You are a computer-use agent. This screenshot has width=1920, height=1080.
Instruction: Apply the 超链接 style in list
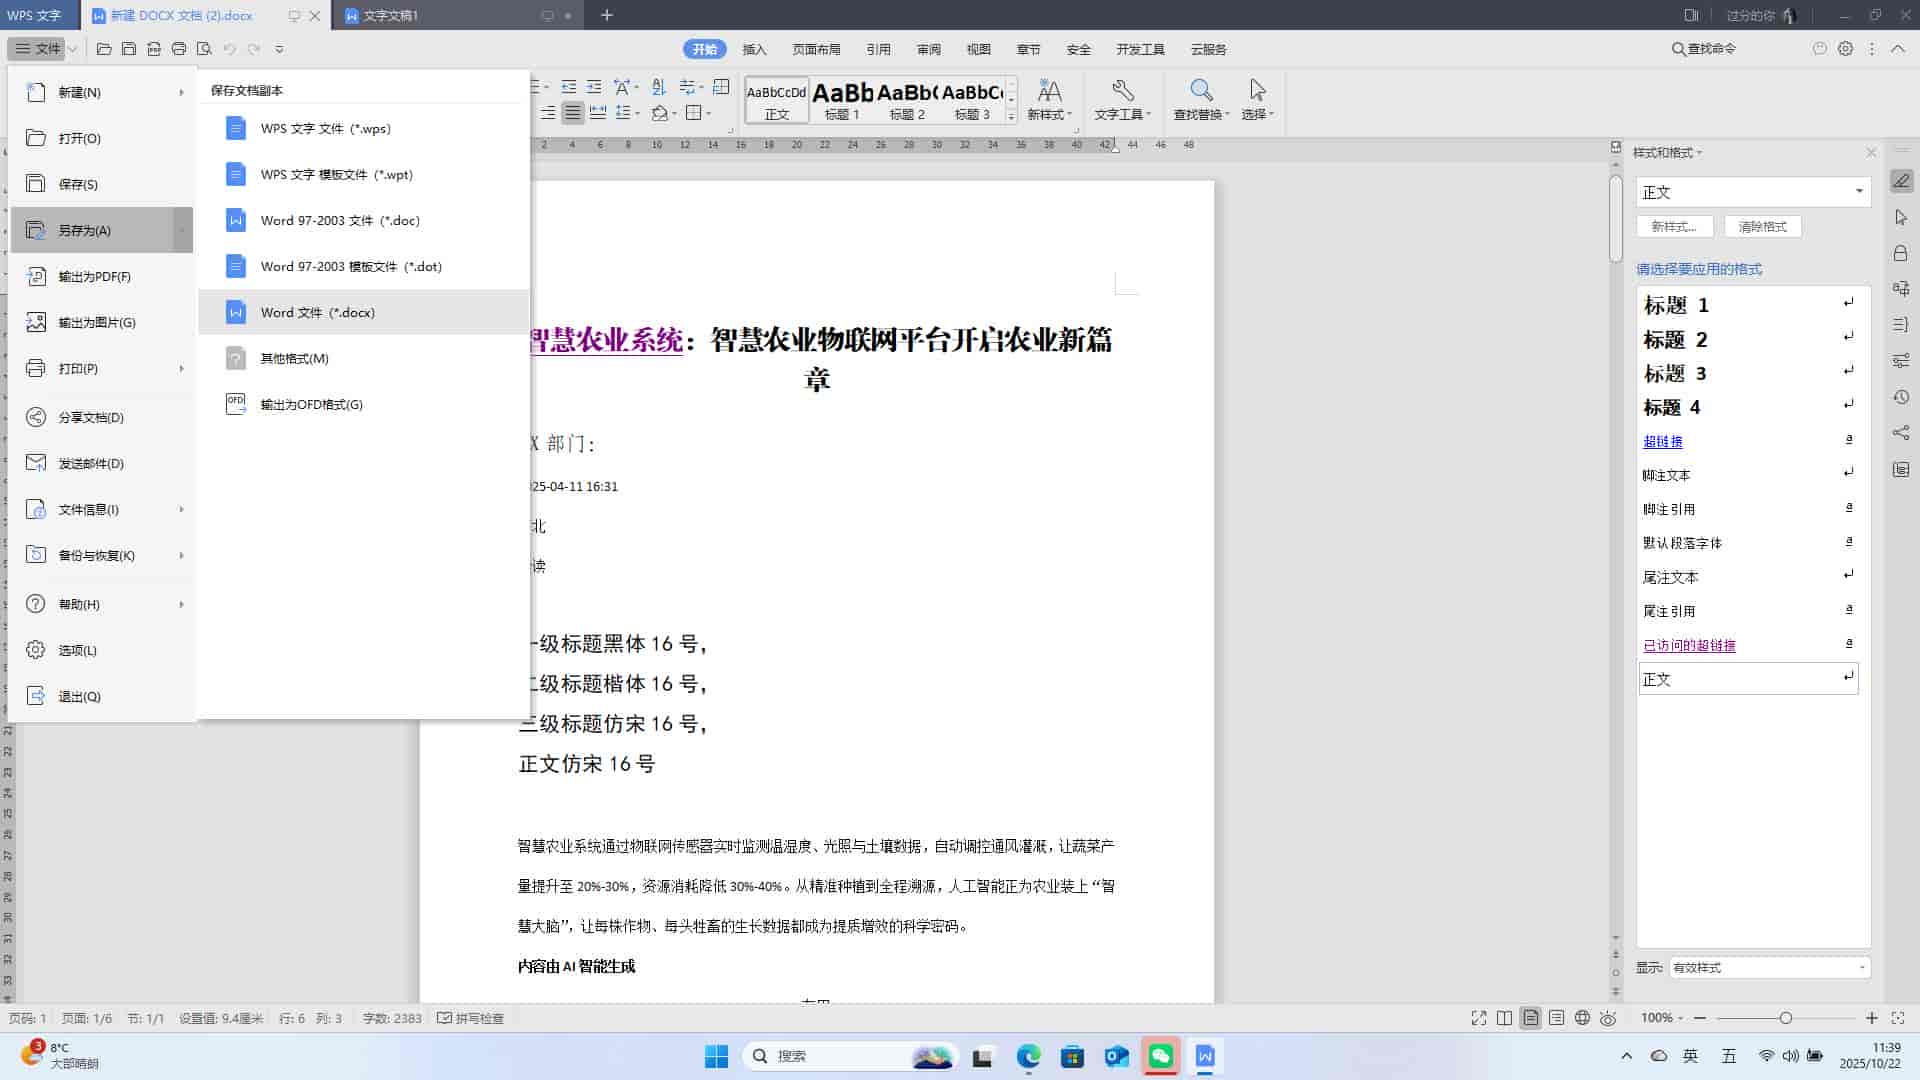coord(1748,441)
